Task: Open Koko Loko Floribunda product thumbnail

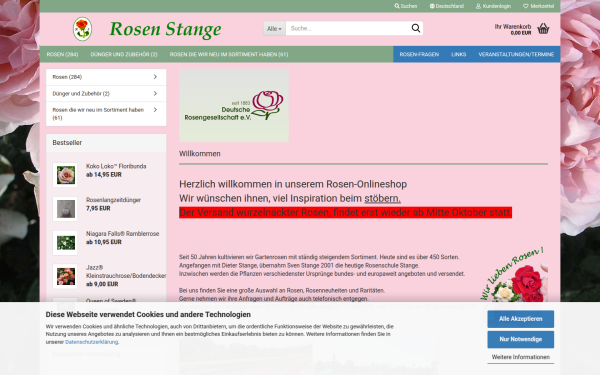Action: point(65,175)
